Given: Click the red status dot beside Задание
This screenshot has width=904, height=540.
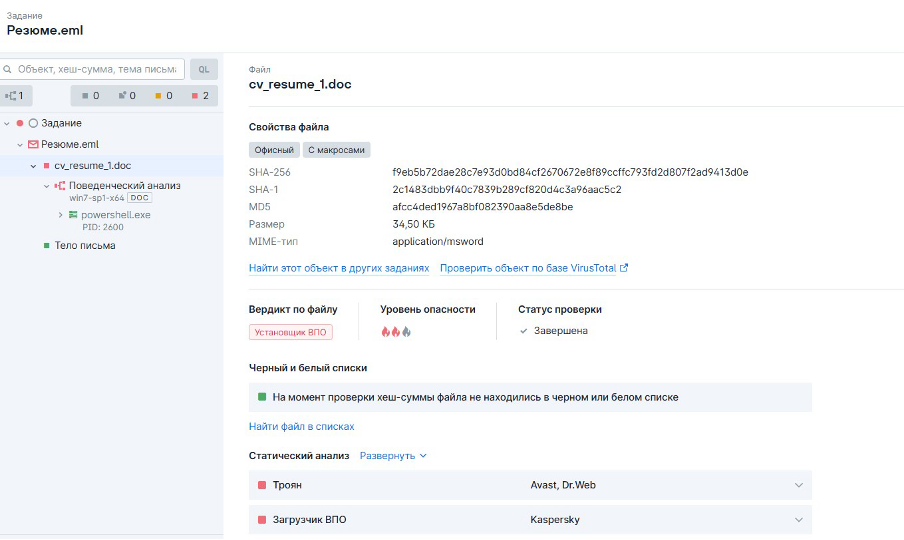Looking at the screenshot, I should (20, 123).
